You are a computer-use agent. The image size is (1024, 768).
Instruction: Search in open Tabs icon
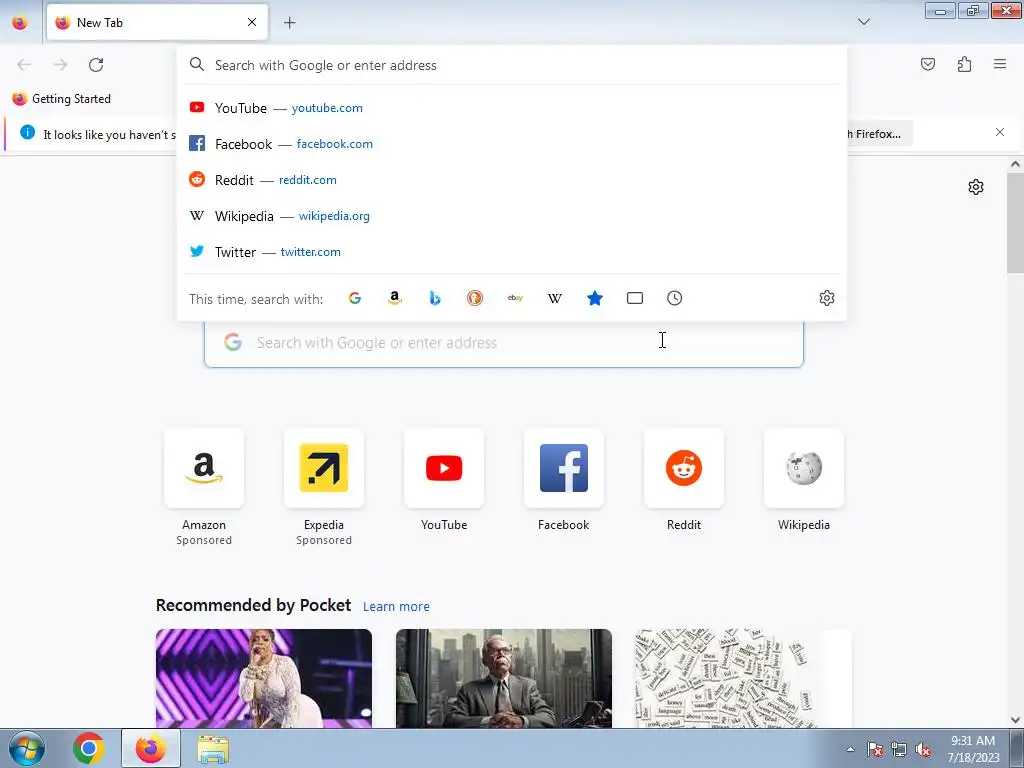click(x=635, y=298)
